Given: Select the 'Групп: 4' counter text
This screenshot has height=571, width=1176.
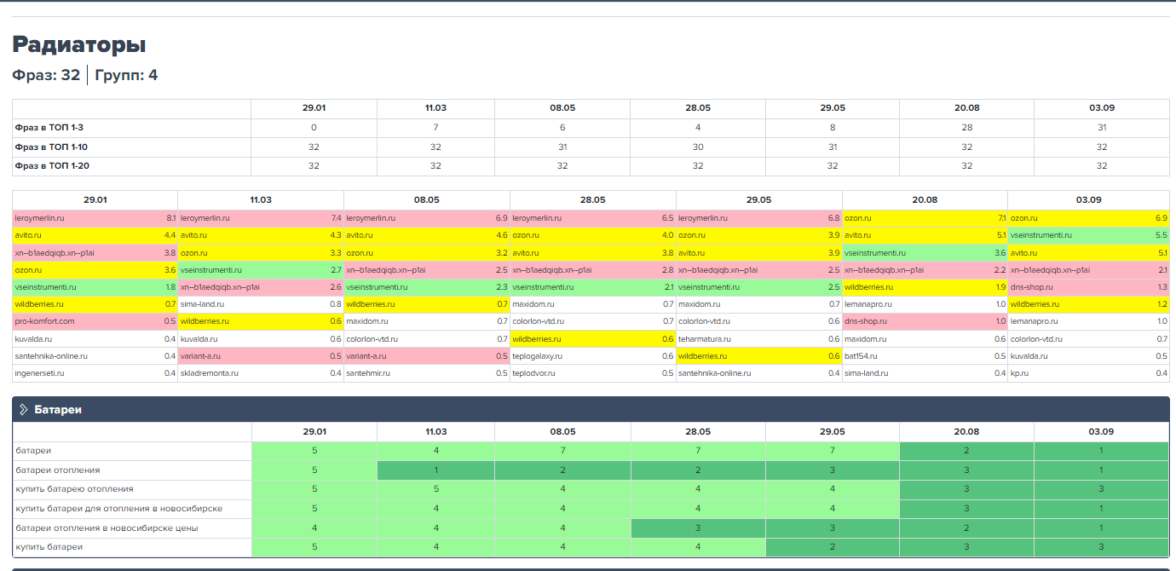Looking at the screenshot, I should pos(126,75).
